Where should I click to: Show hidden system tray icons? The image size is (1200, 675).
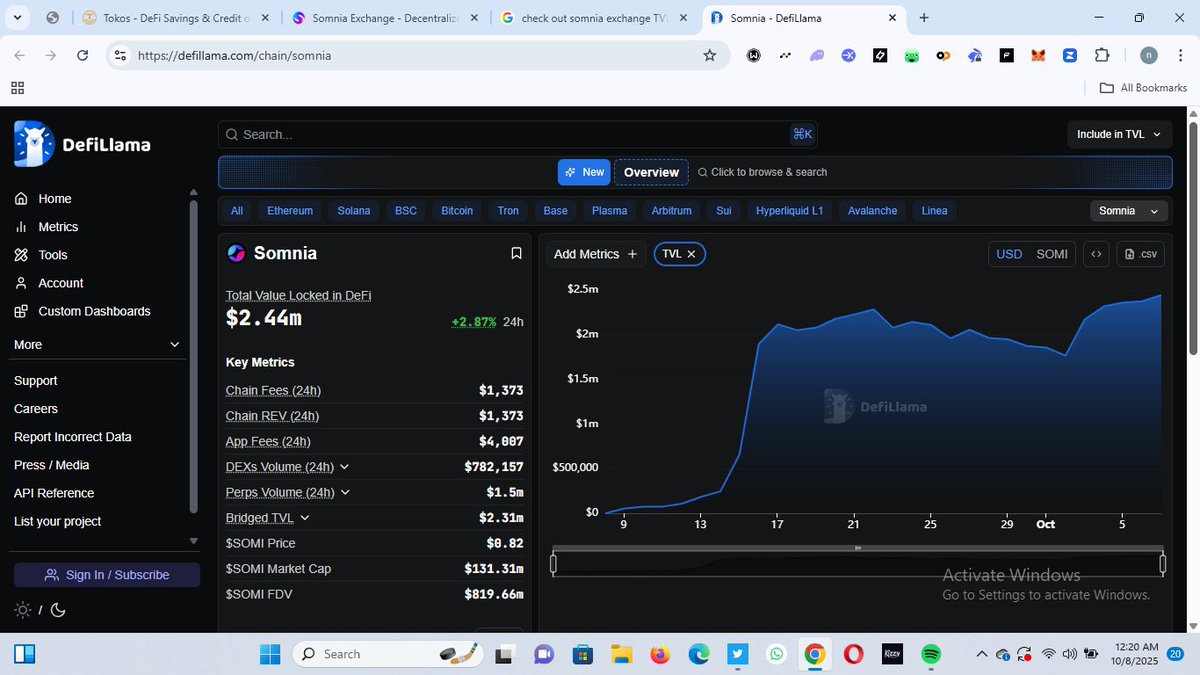(x=981, y=654)
